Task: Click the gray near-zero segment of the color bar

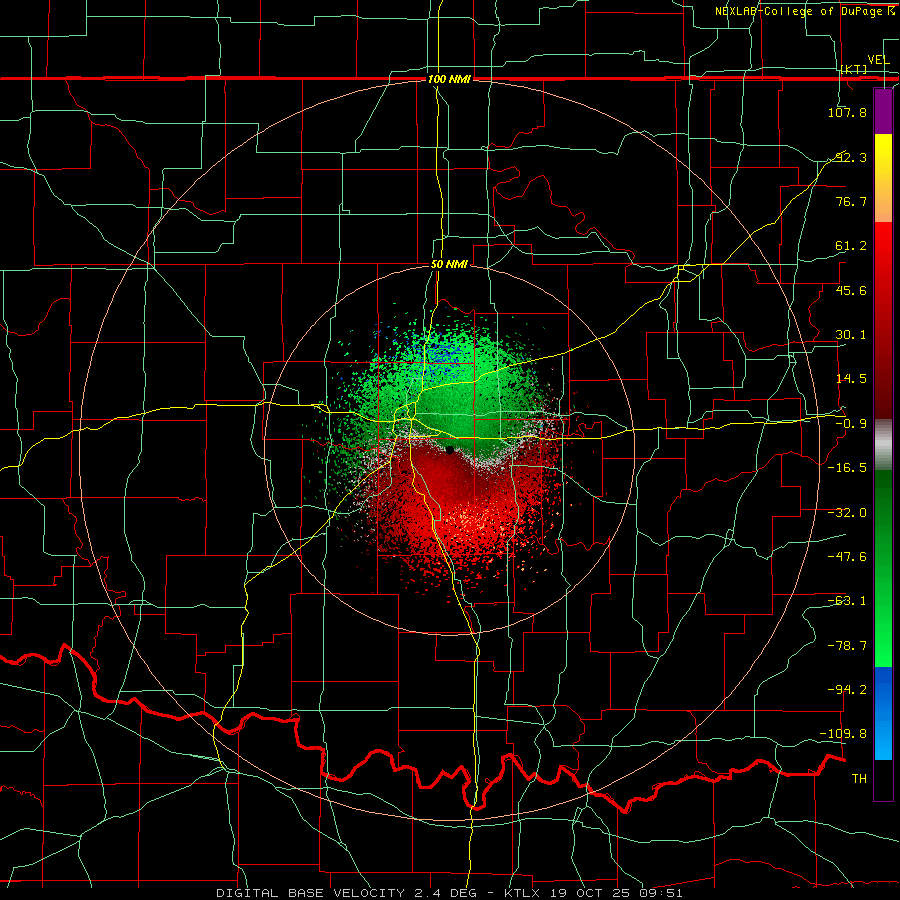Action: pyautogui.click(x=883, y=445)
